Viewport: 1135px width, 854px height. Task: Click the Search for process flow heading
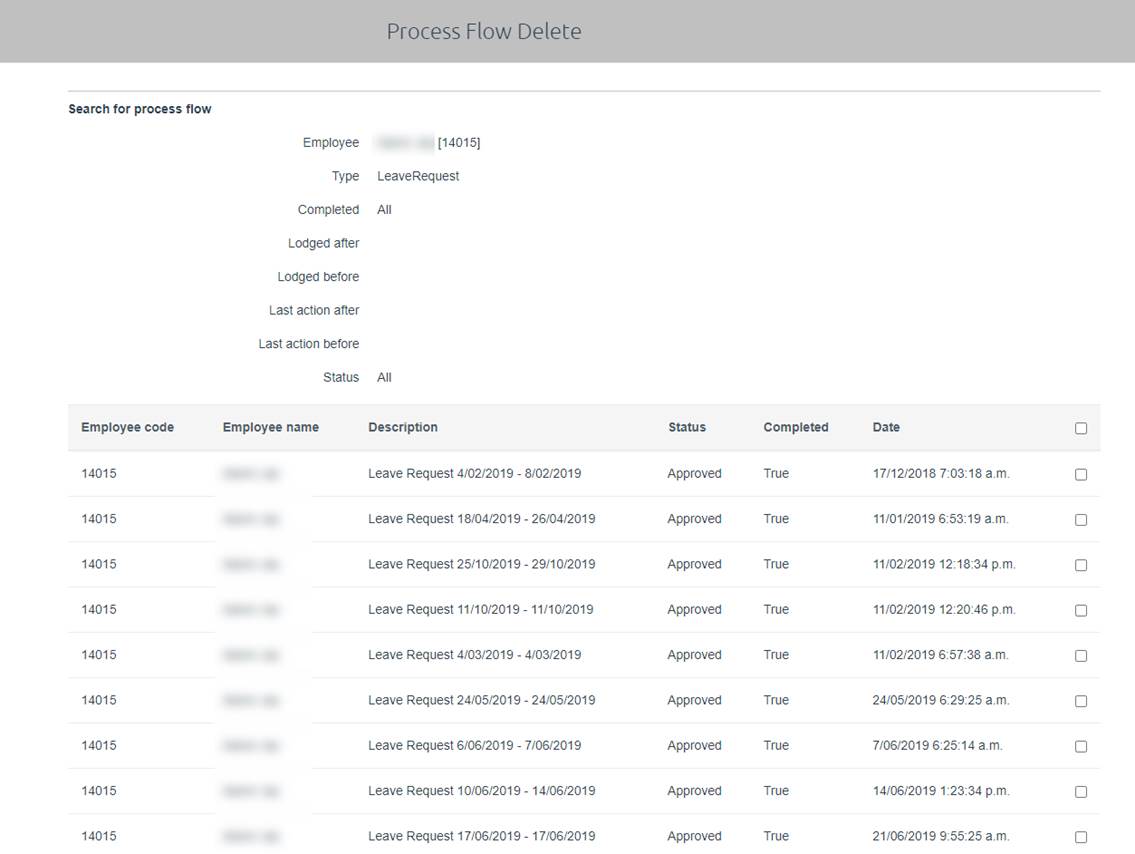[139, 108]
